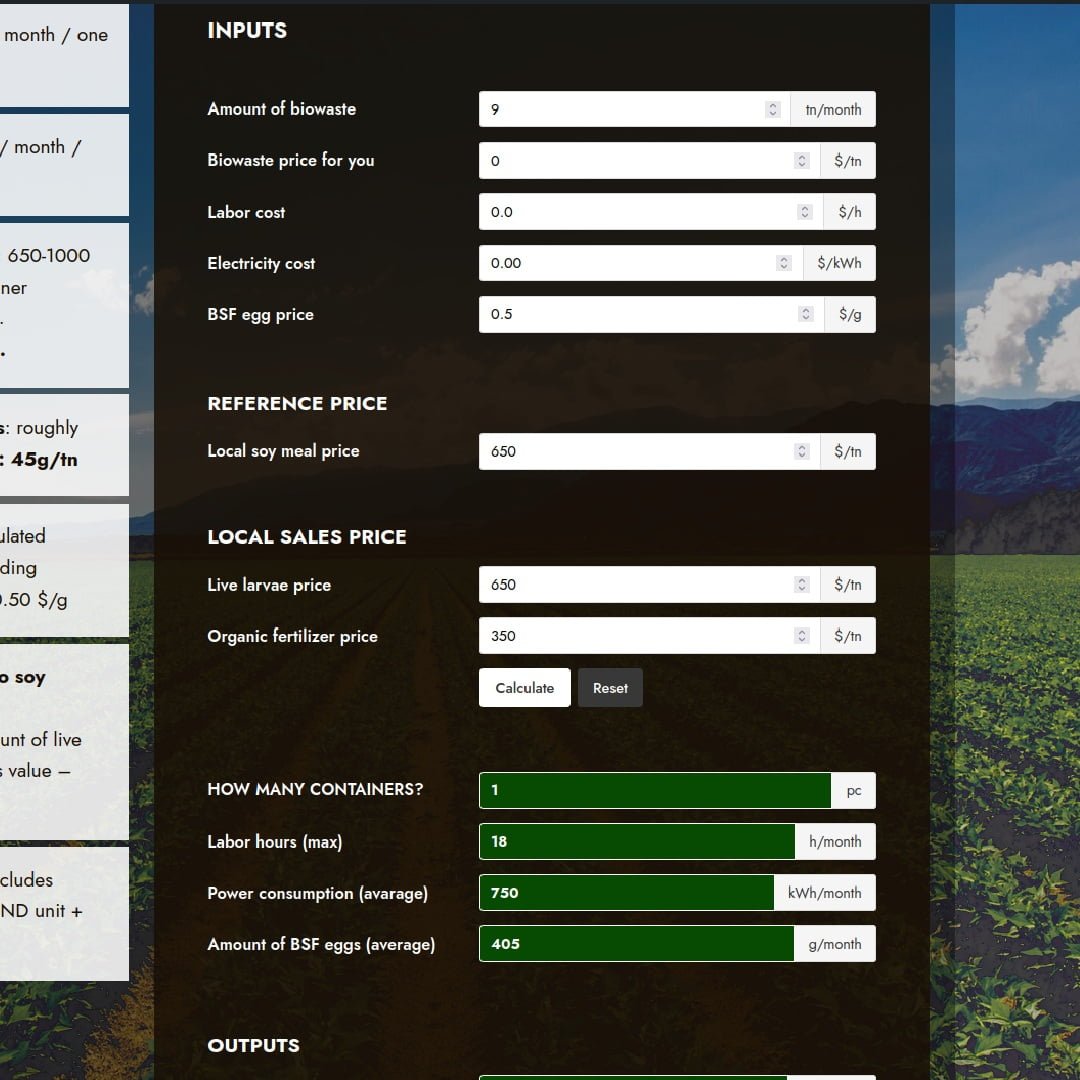Click the Power consumption result bar
The height and width of the screenshot is (1080, 1080).
(x=626, y=893)
